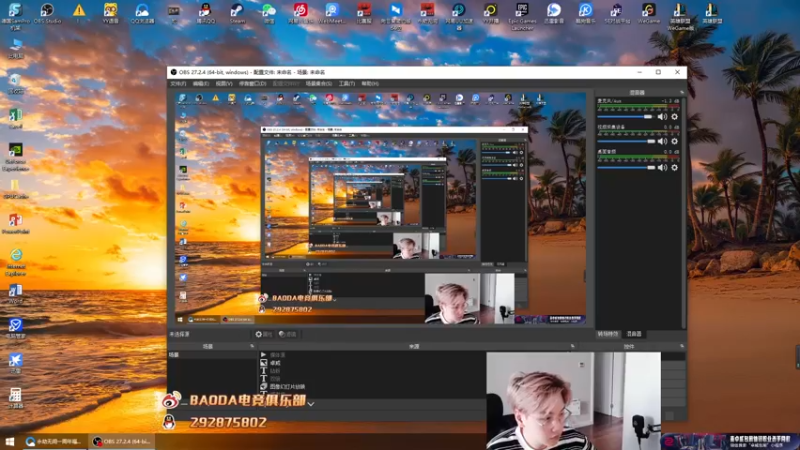Undock the Scenes (场景) panel
This screenshot has height=450, width=800.
tap(252, 346)
